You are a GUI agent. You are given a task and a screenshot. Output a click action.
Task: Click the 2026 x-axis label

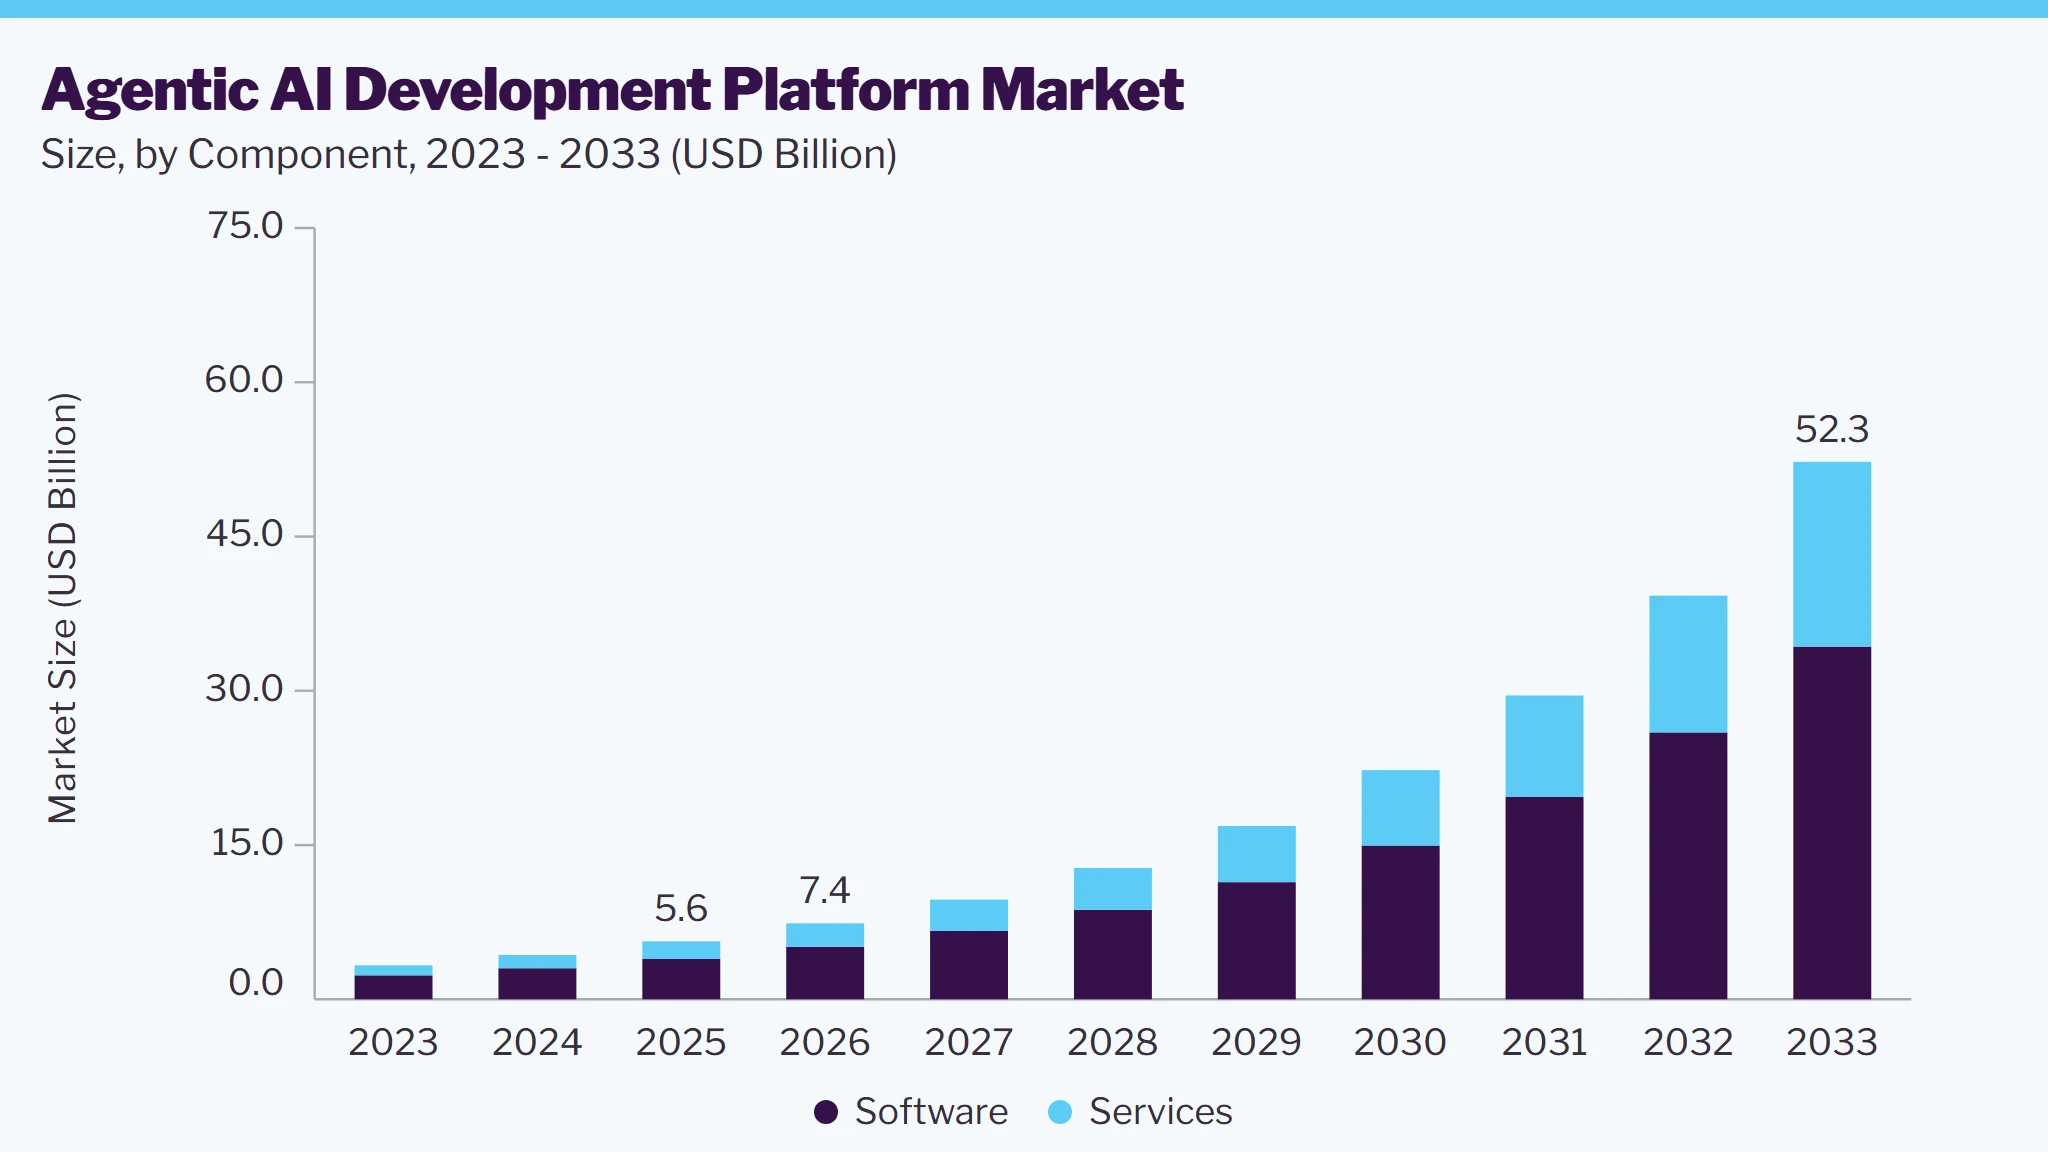tap(825, 1043)
